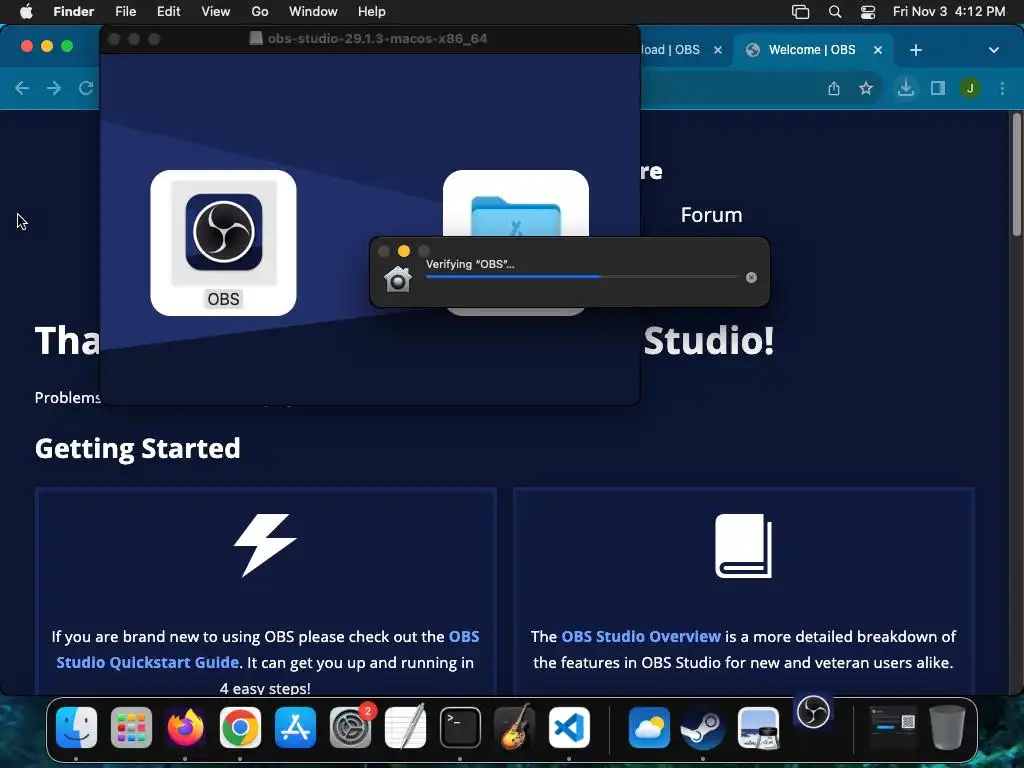Click the OBS icon in the Dock

coord(813,712)
